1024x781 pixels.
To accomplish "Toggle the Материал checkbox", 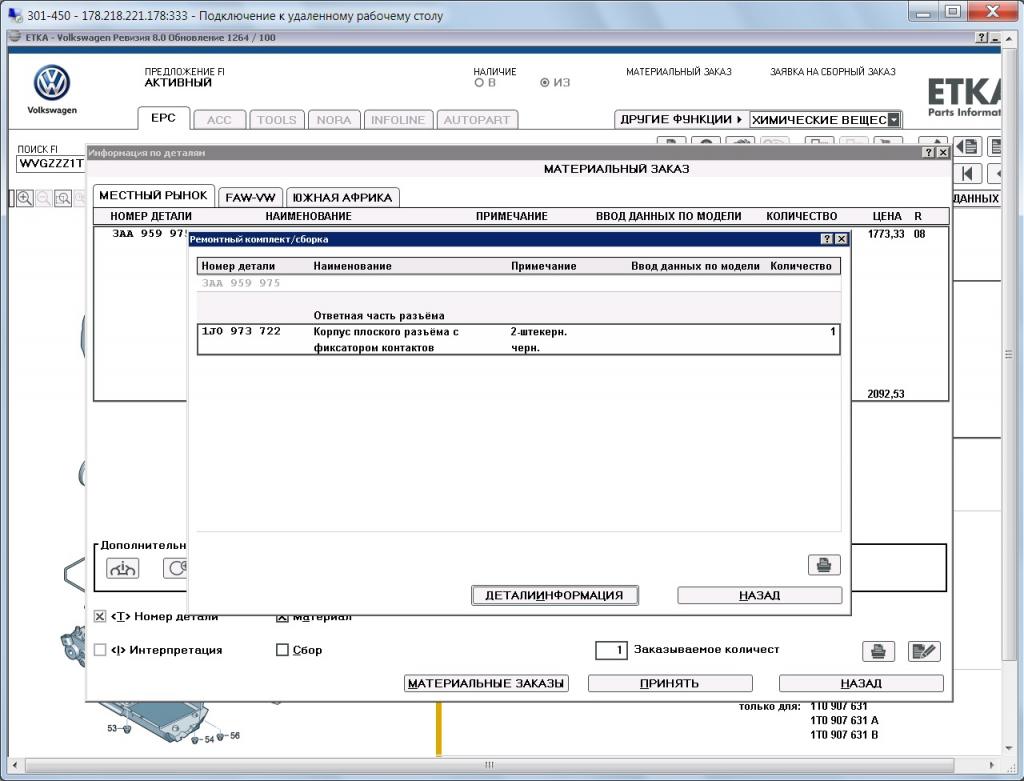I will 281,616.
